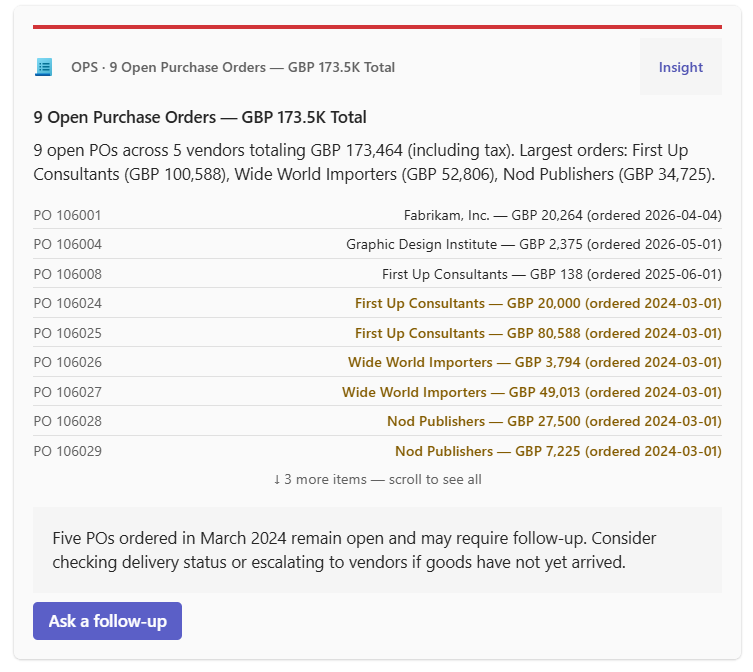Click First Up Consultants GBP 138 entry
This screenshot has width=753, height=672.
[x=552, y=274]
